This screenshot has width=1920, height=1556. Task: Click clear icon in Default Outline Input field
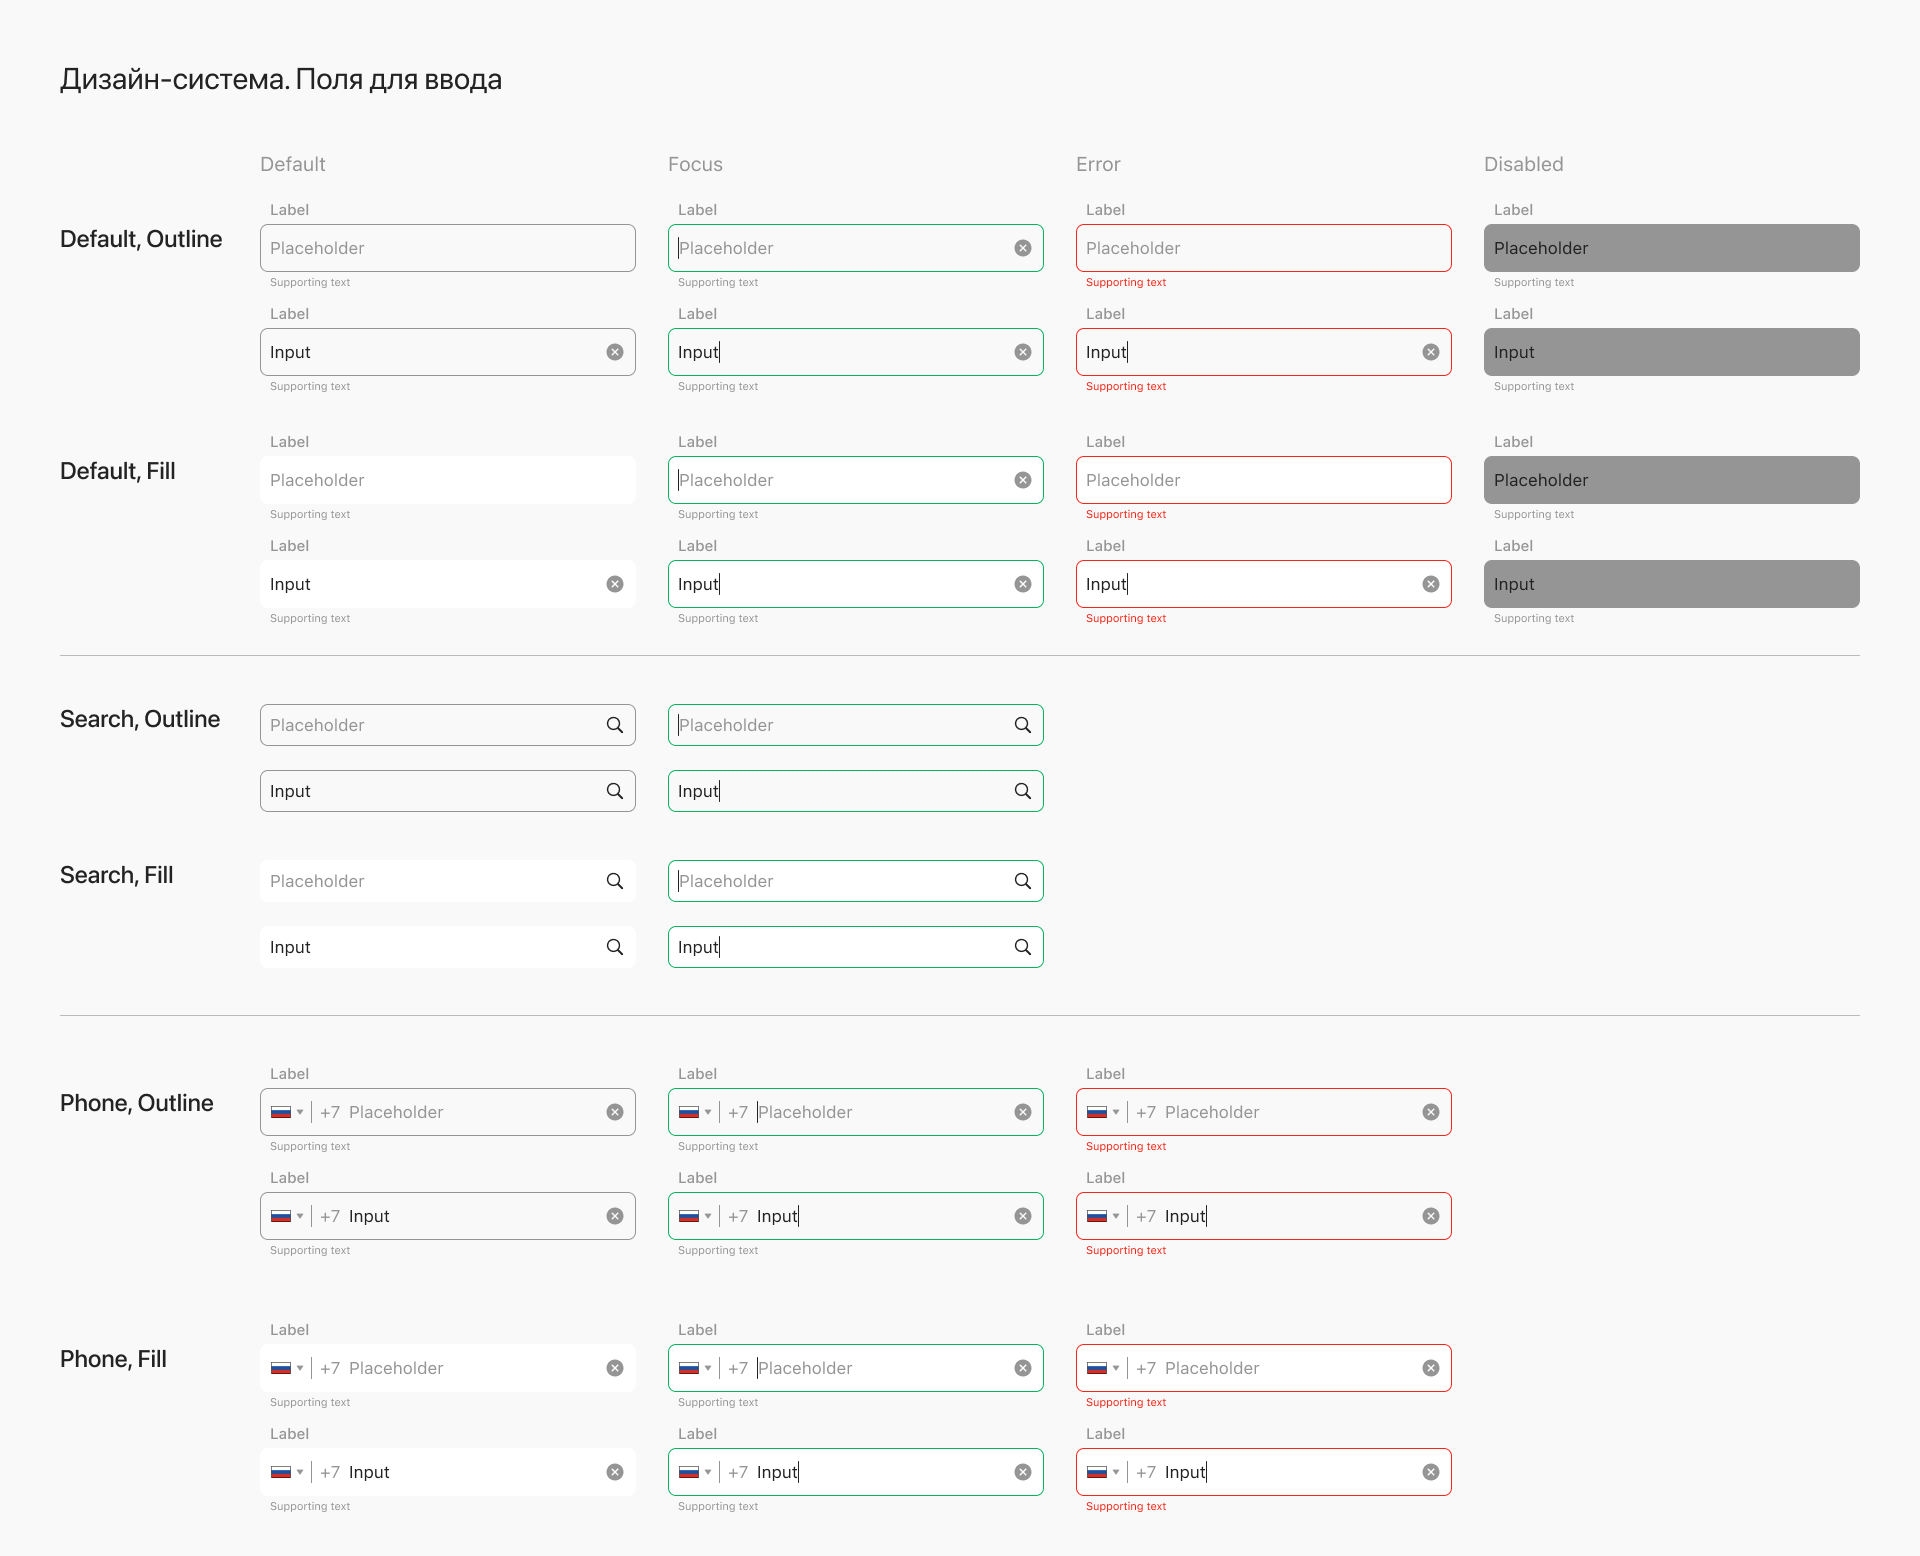(x=614, y=352)
